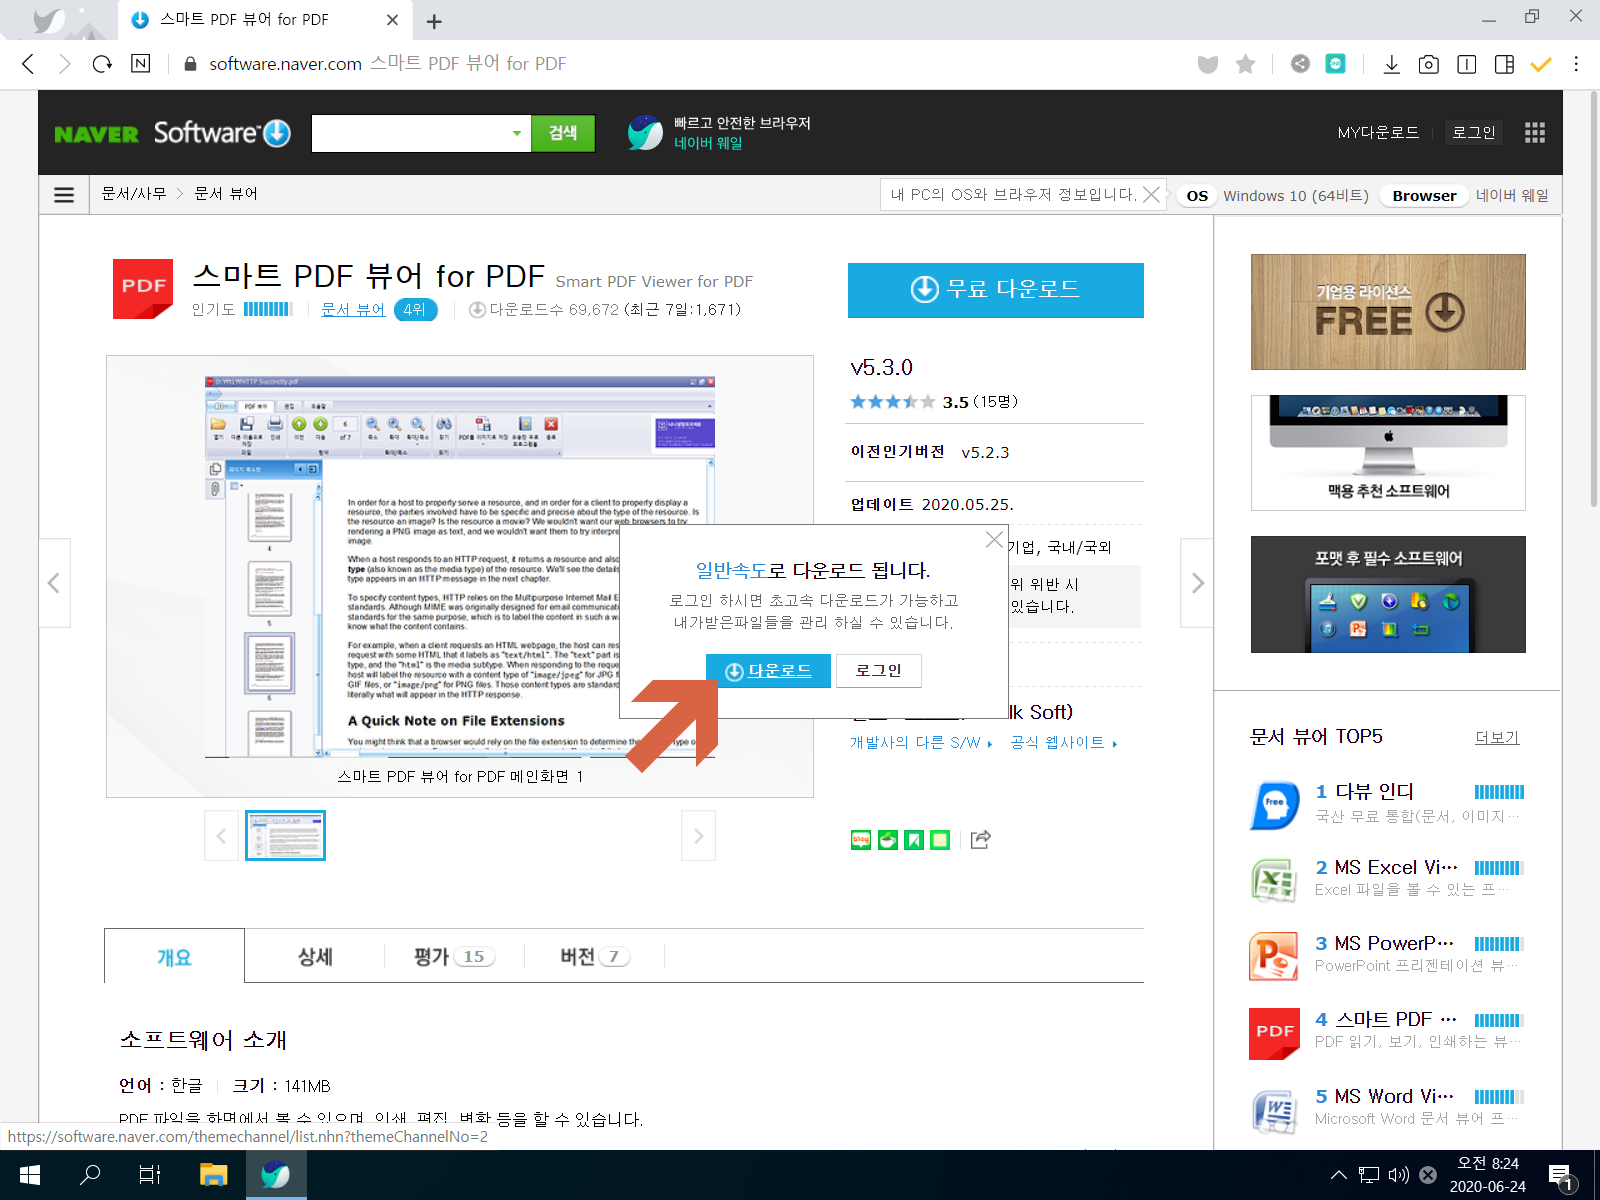Click the PDF app icon by the title
This screenshot has width=1600, height=1200.
point(143,289)
